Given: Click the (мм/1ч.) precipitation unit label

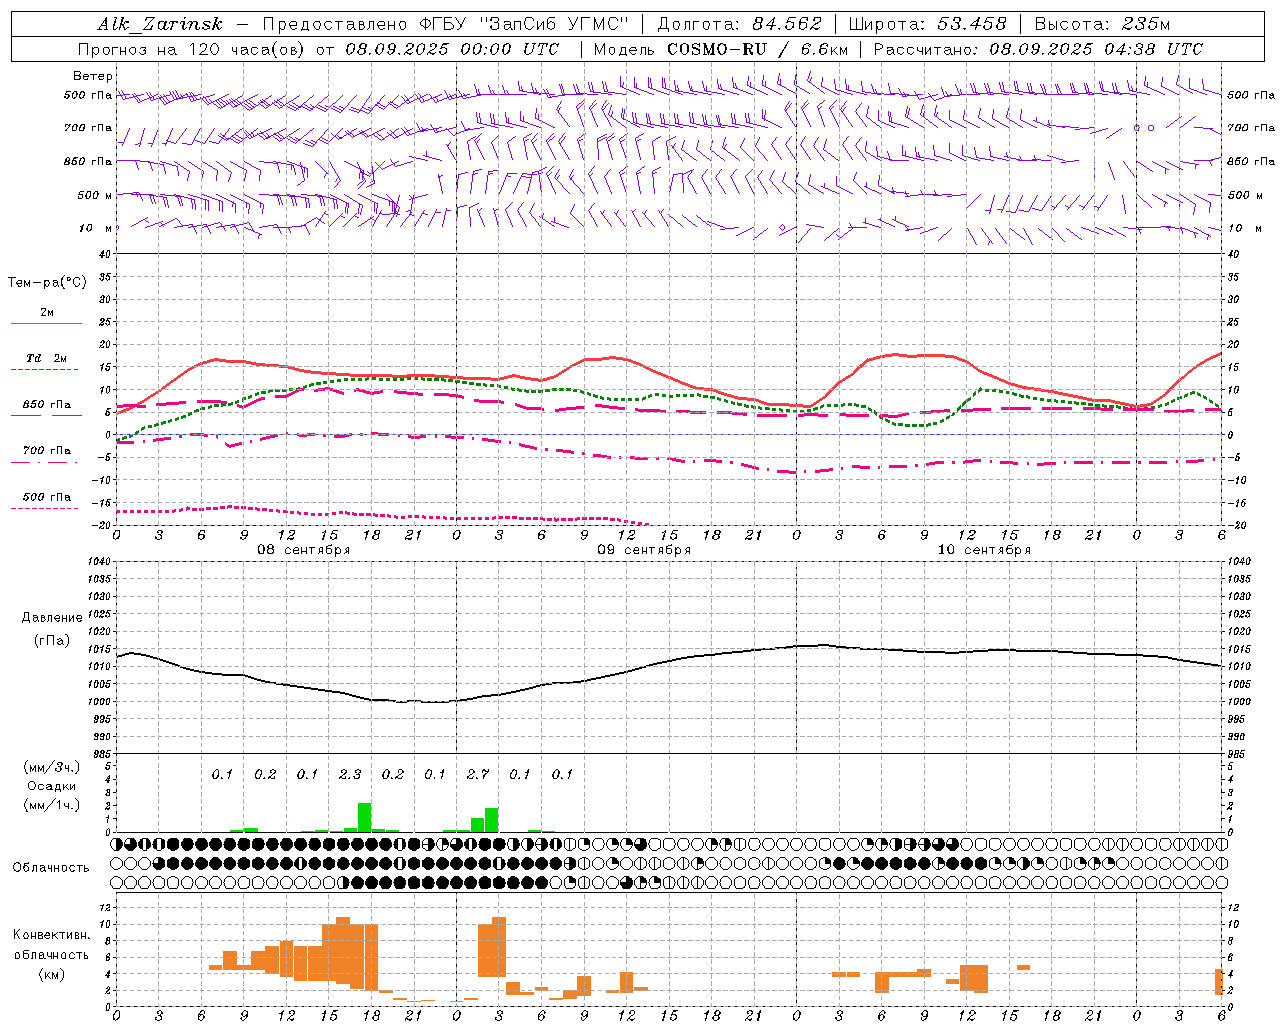Looking at the screenshot, I should point(52,804).
